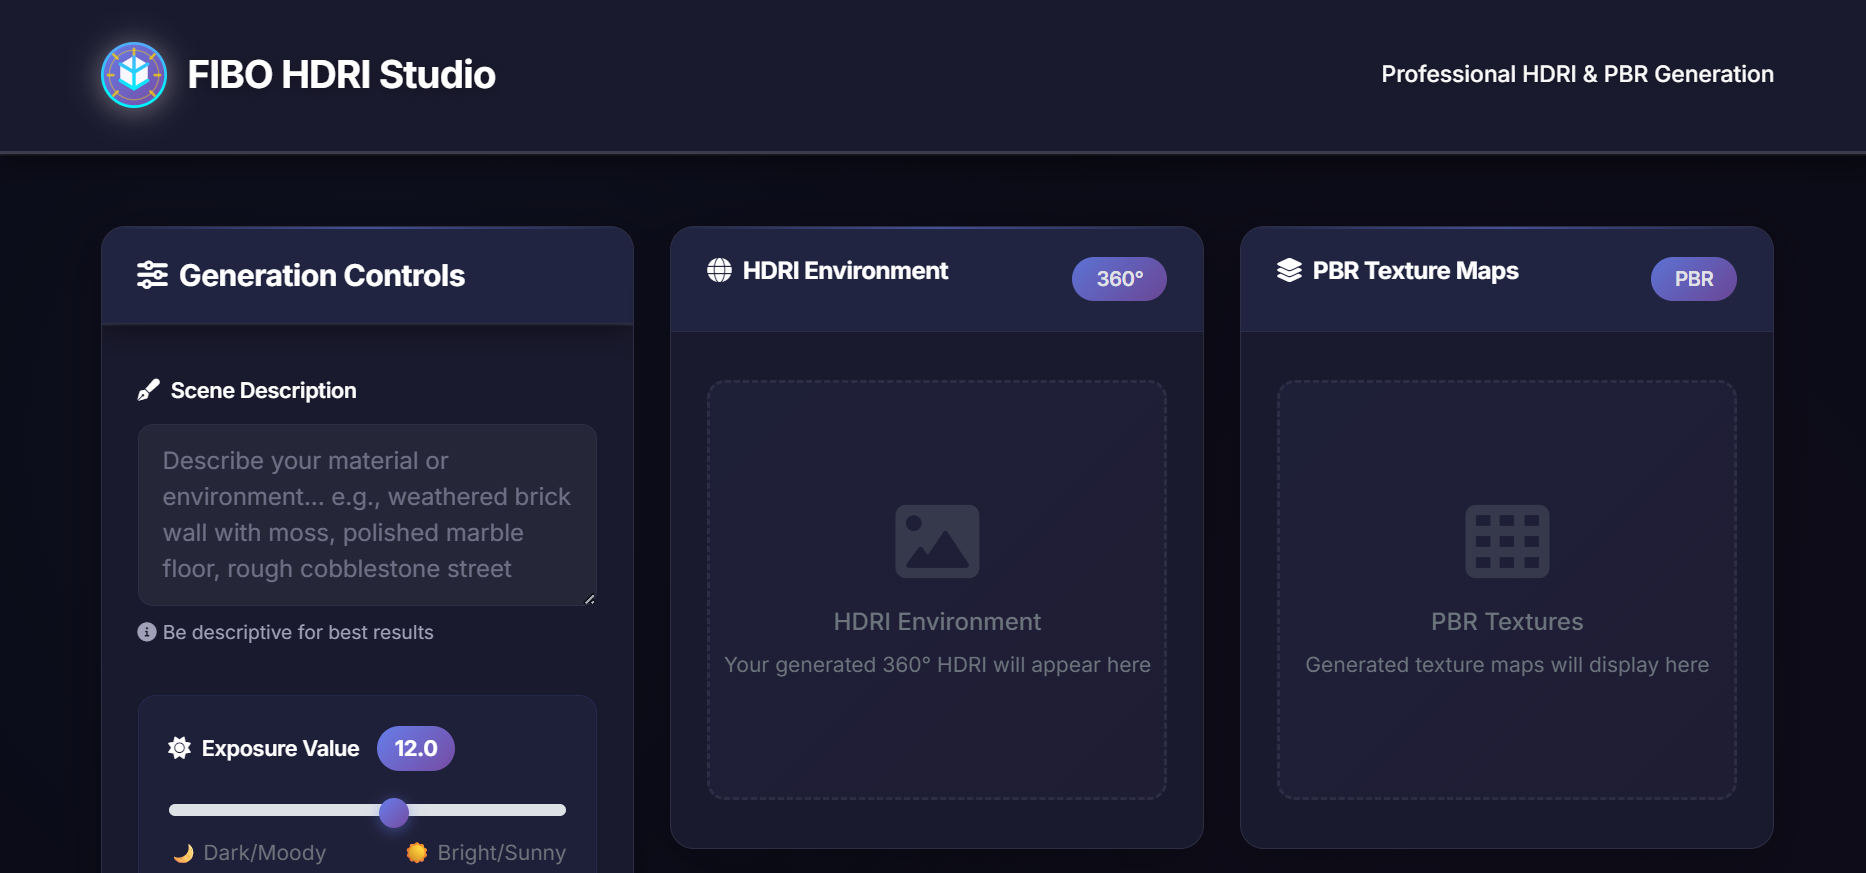Click the sun icon next to Exposure Value
1866x873 pixels.
click(180, 748)
